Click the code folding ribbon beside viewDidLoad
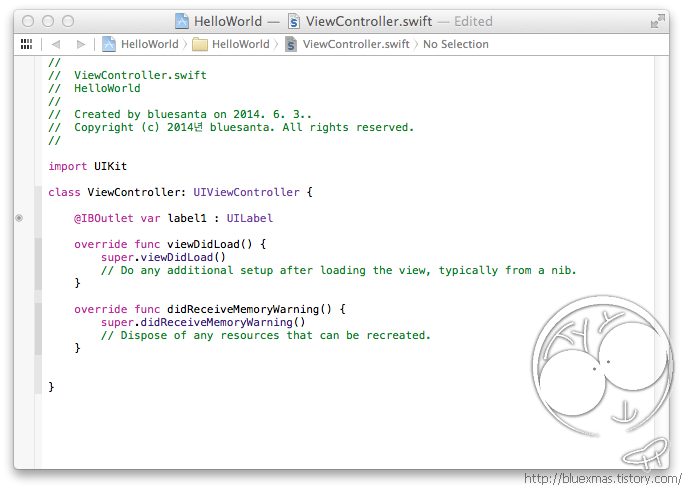 point(38,264)
